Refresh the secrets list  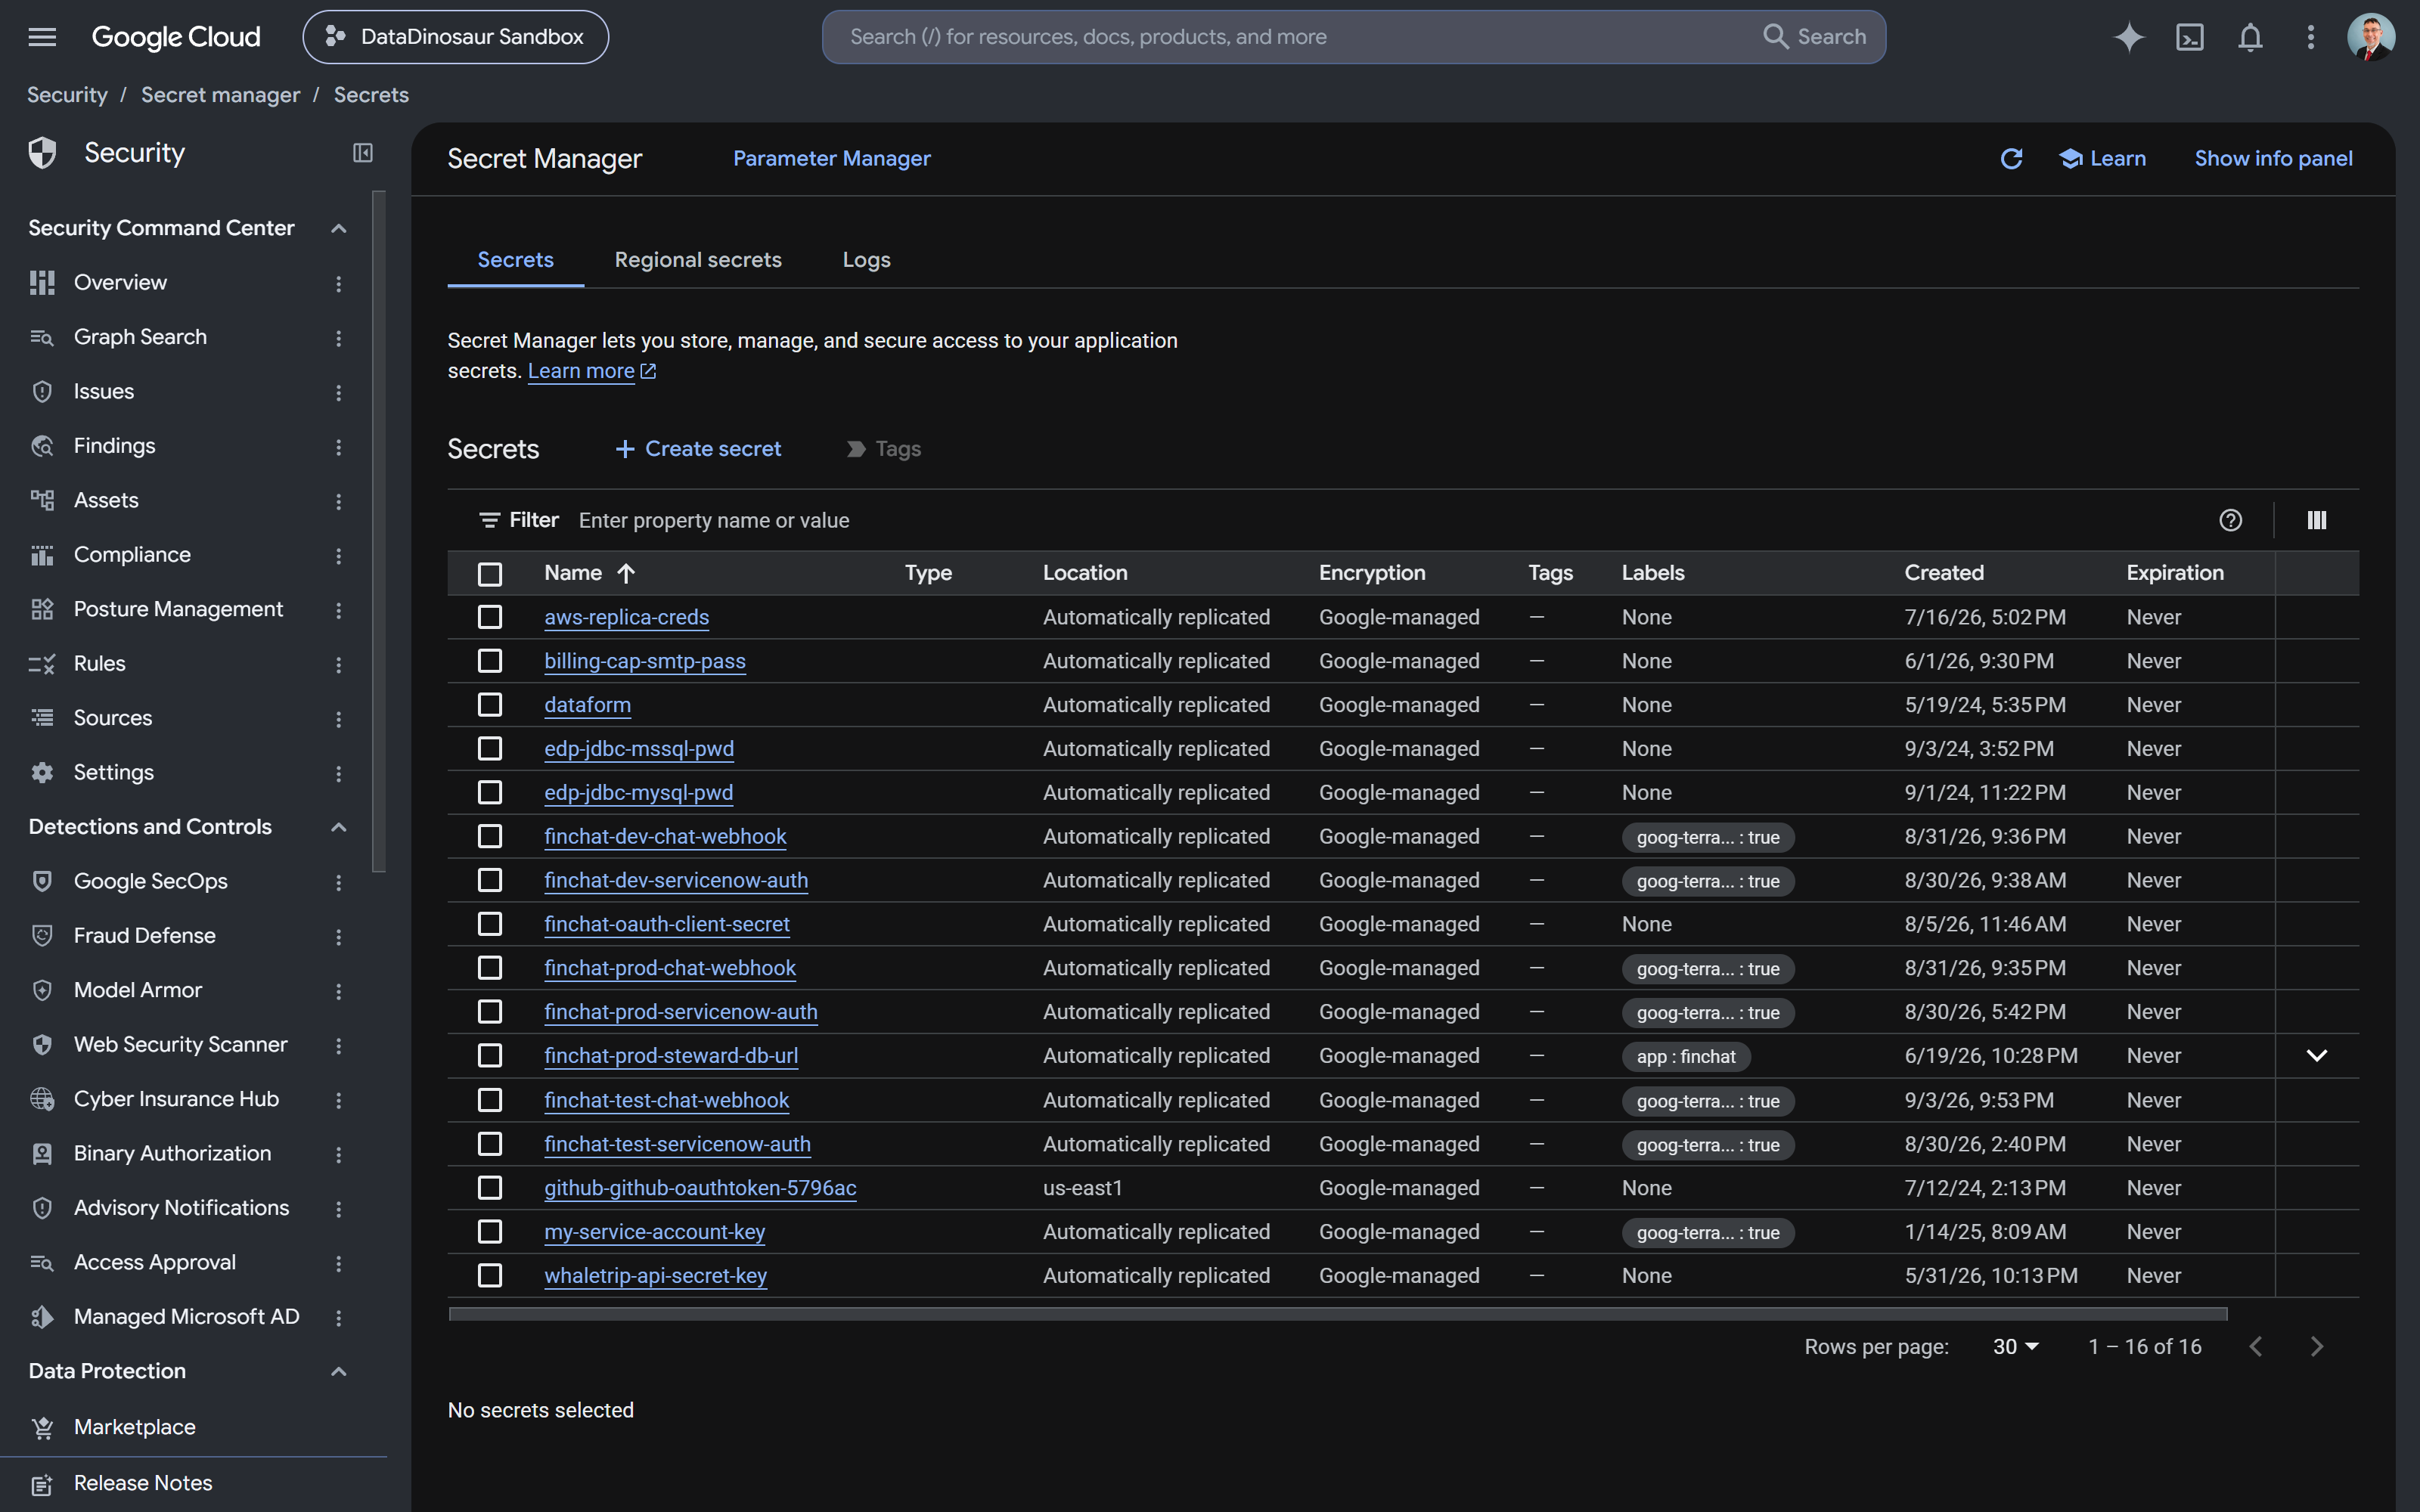click(x=2011, y=158)
